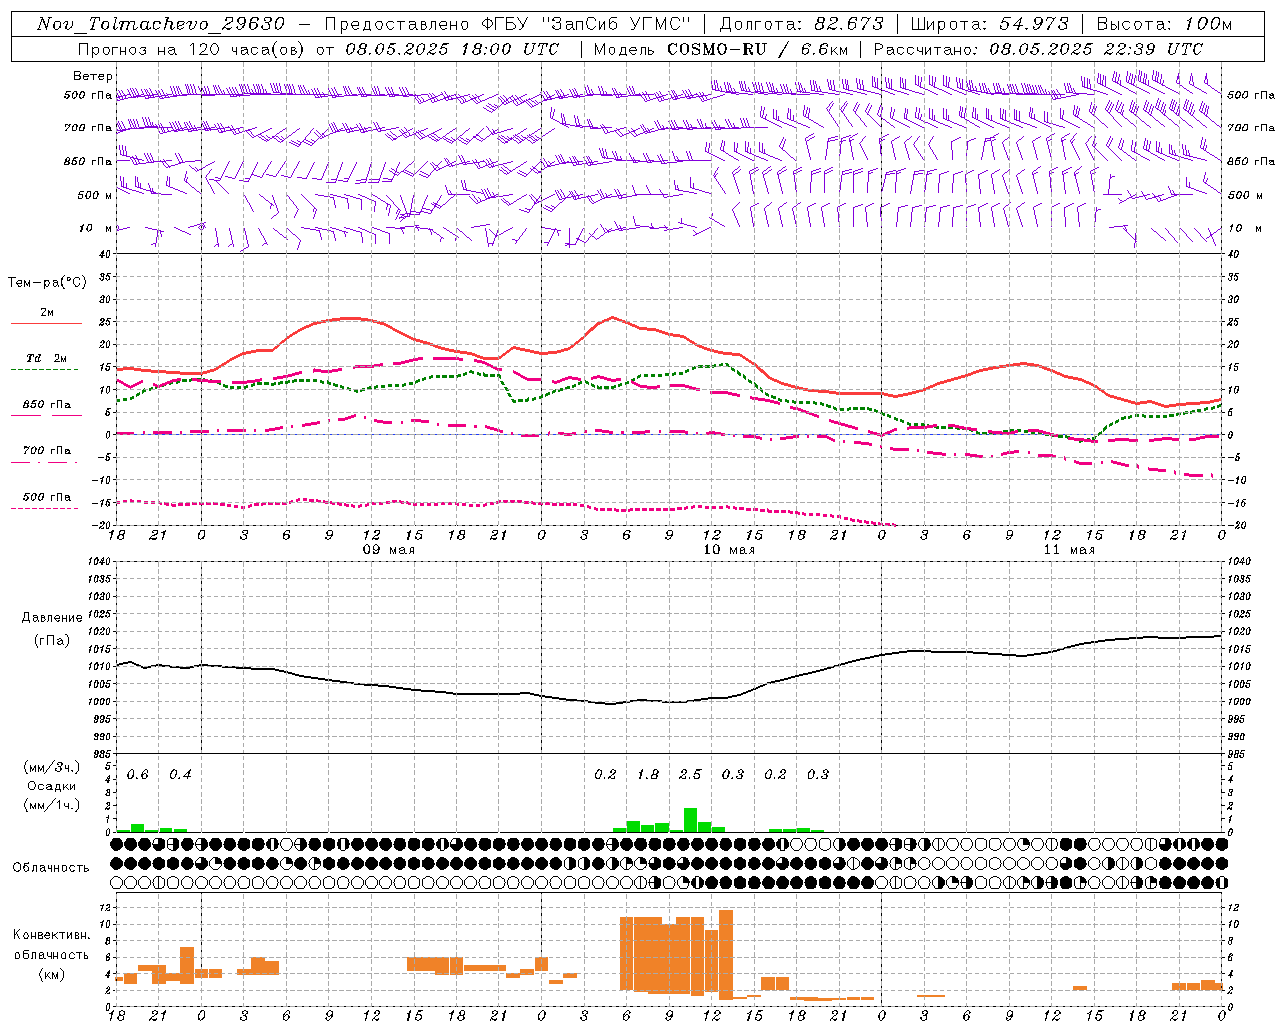Click the 09 мая date label
This screenshot has height=1024, width=1280.
(390, 549)
